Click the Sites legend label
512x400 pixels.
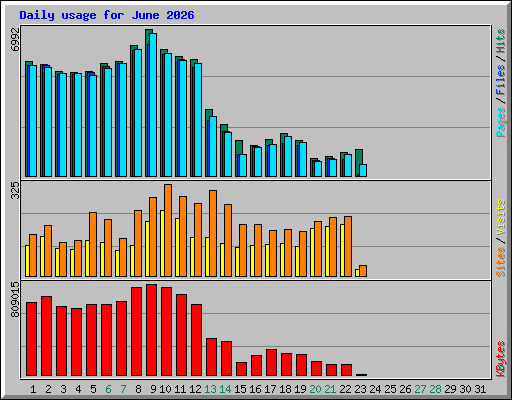[501, 262]
